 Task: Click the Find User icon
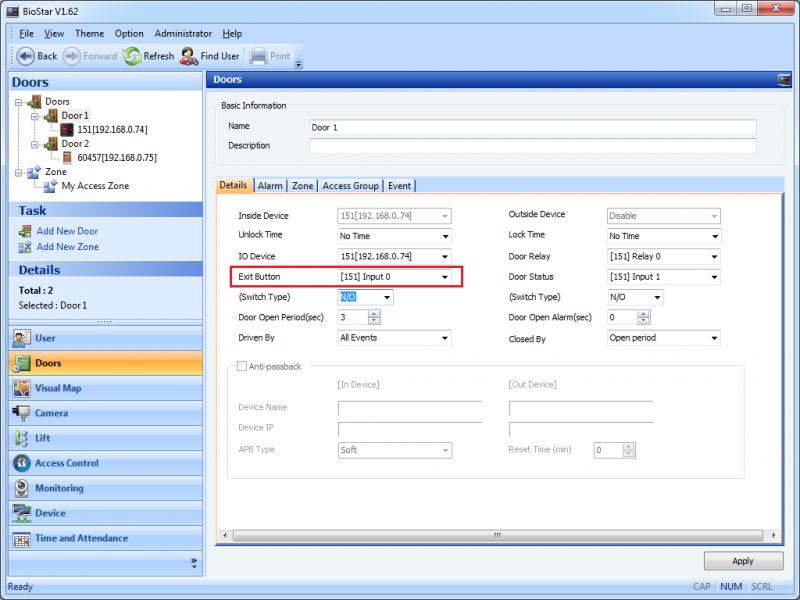188,56
